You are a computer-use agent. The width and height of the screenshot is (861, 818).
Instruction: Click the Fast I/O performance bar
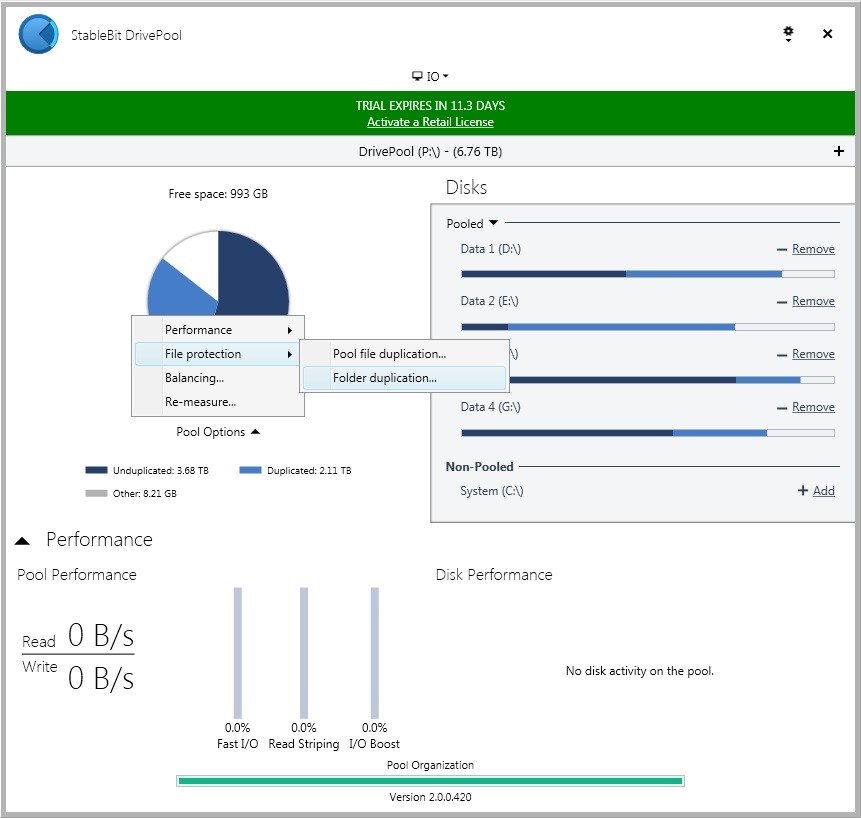click(x=237, y=653)
